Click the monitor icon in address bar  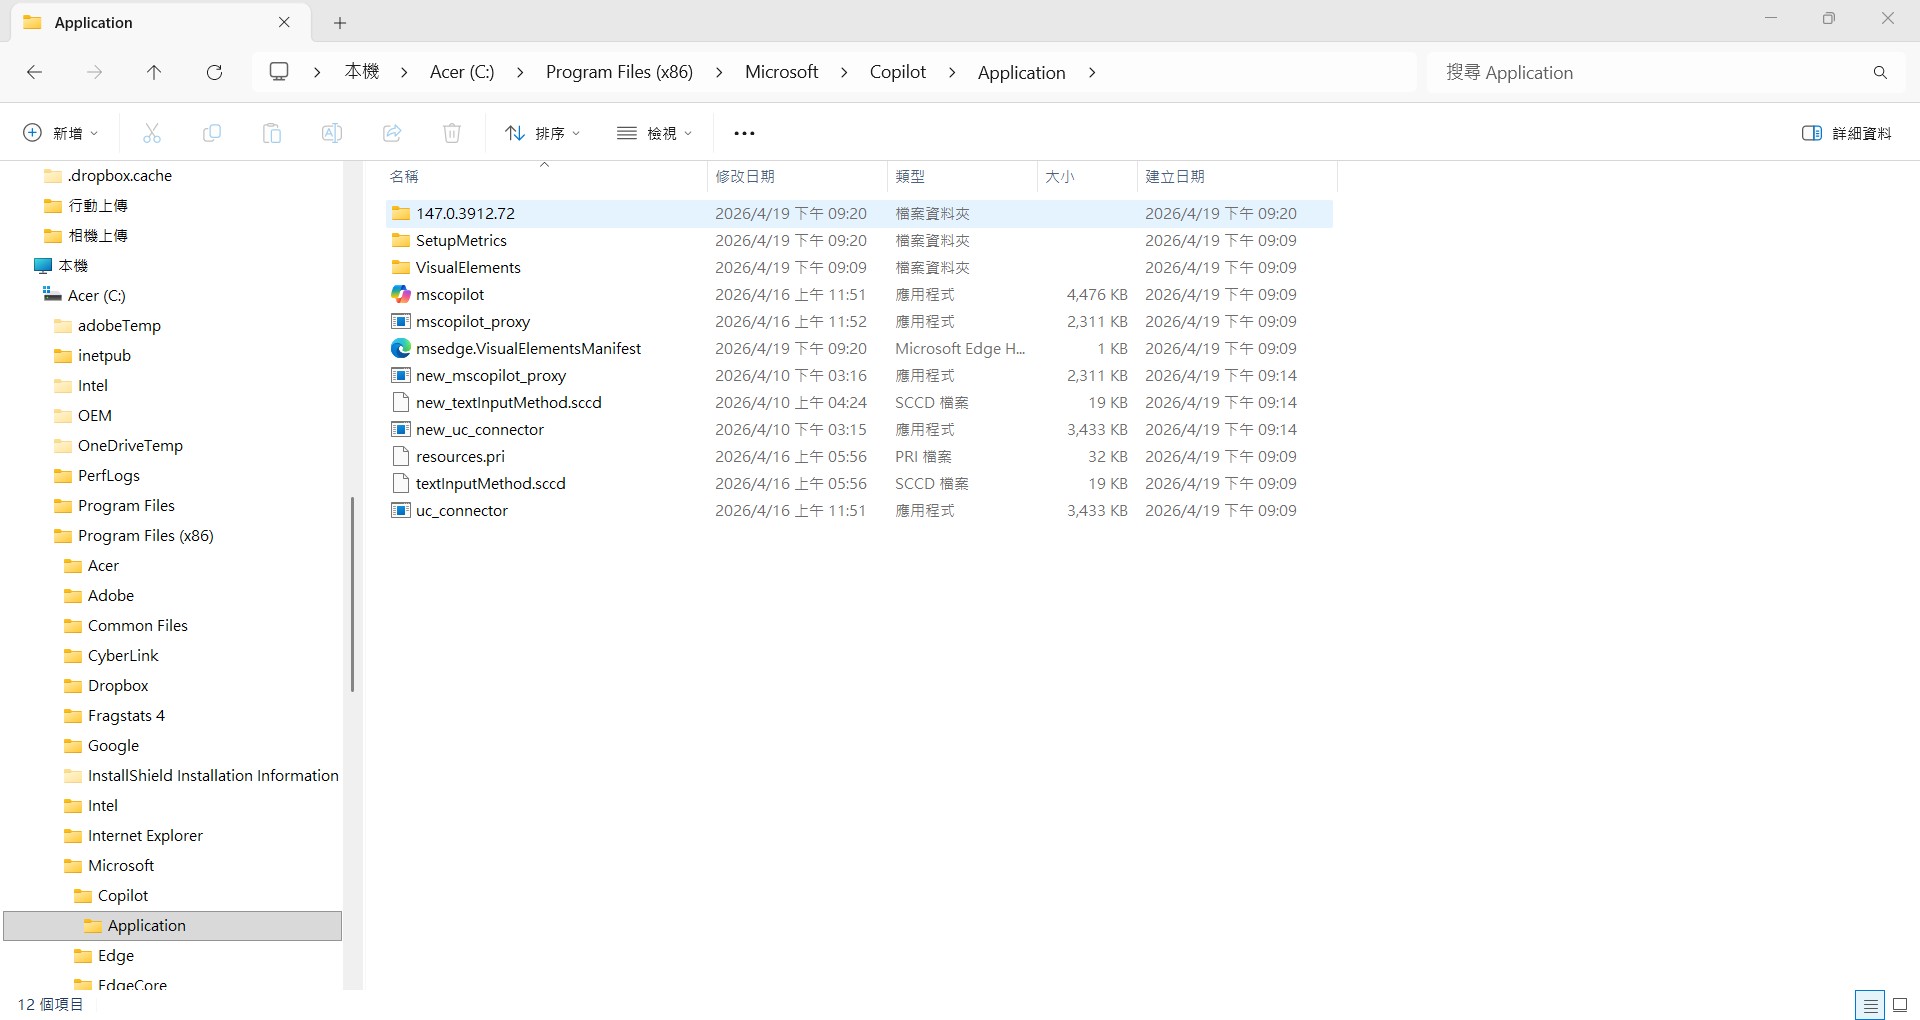279,72
